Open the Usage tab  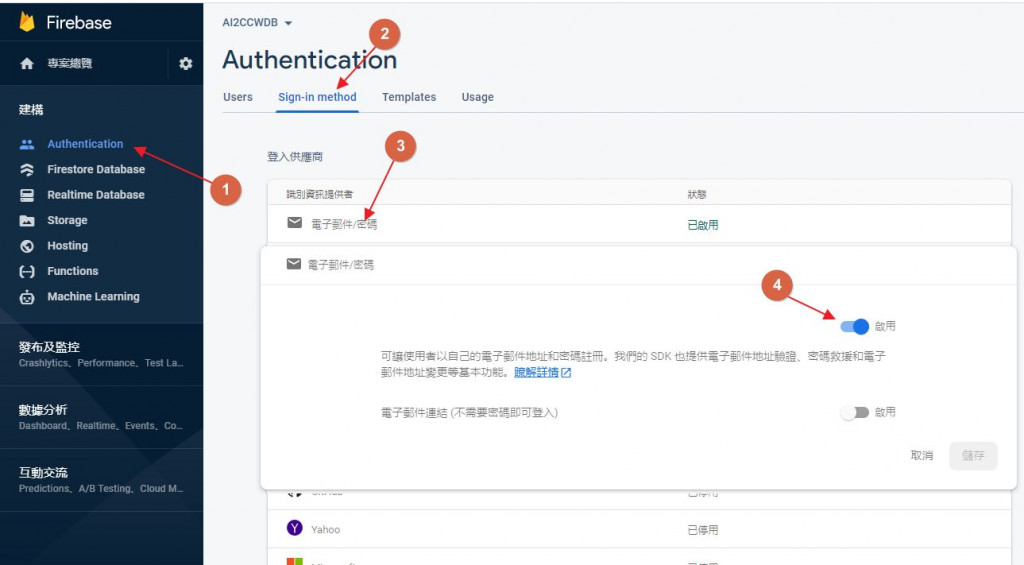[x=477, y=97]
